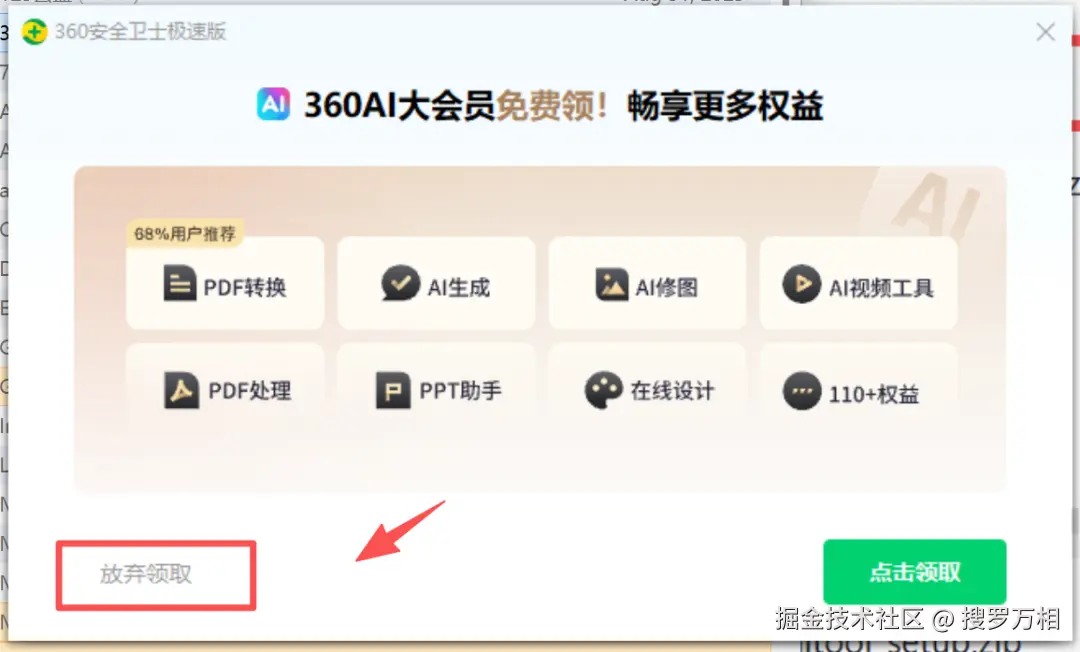
Task: Click the AI视频工具 text label
Action: [882, 288]
